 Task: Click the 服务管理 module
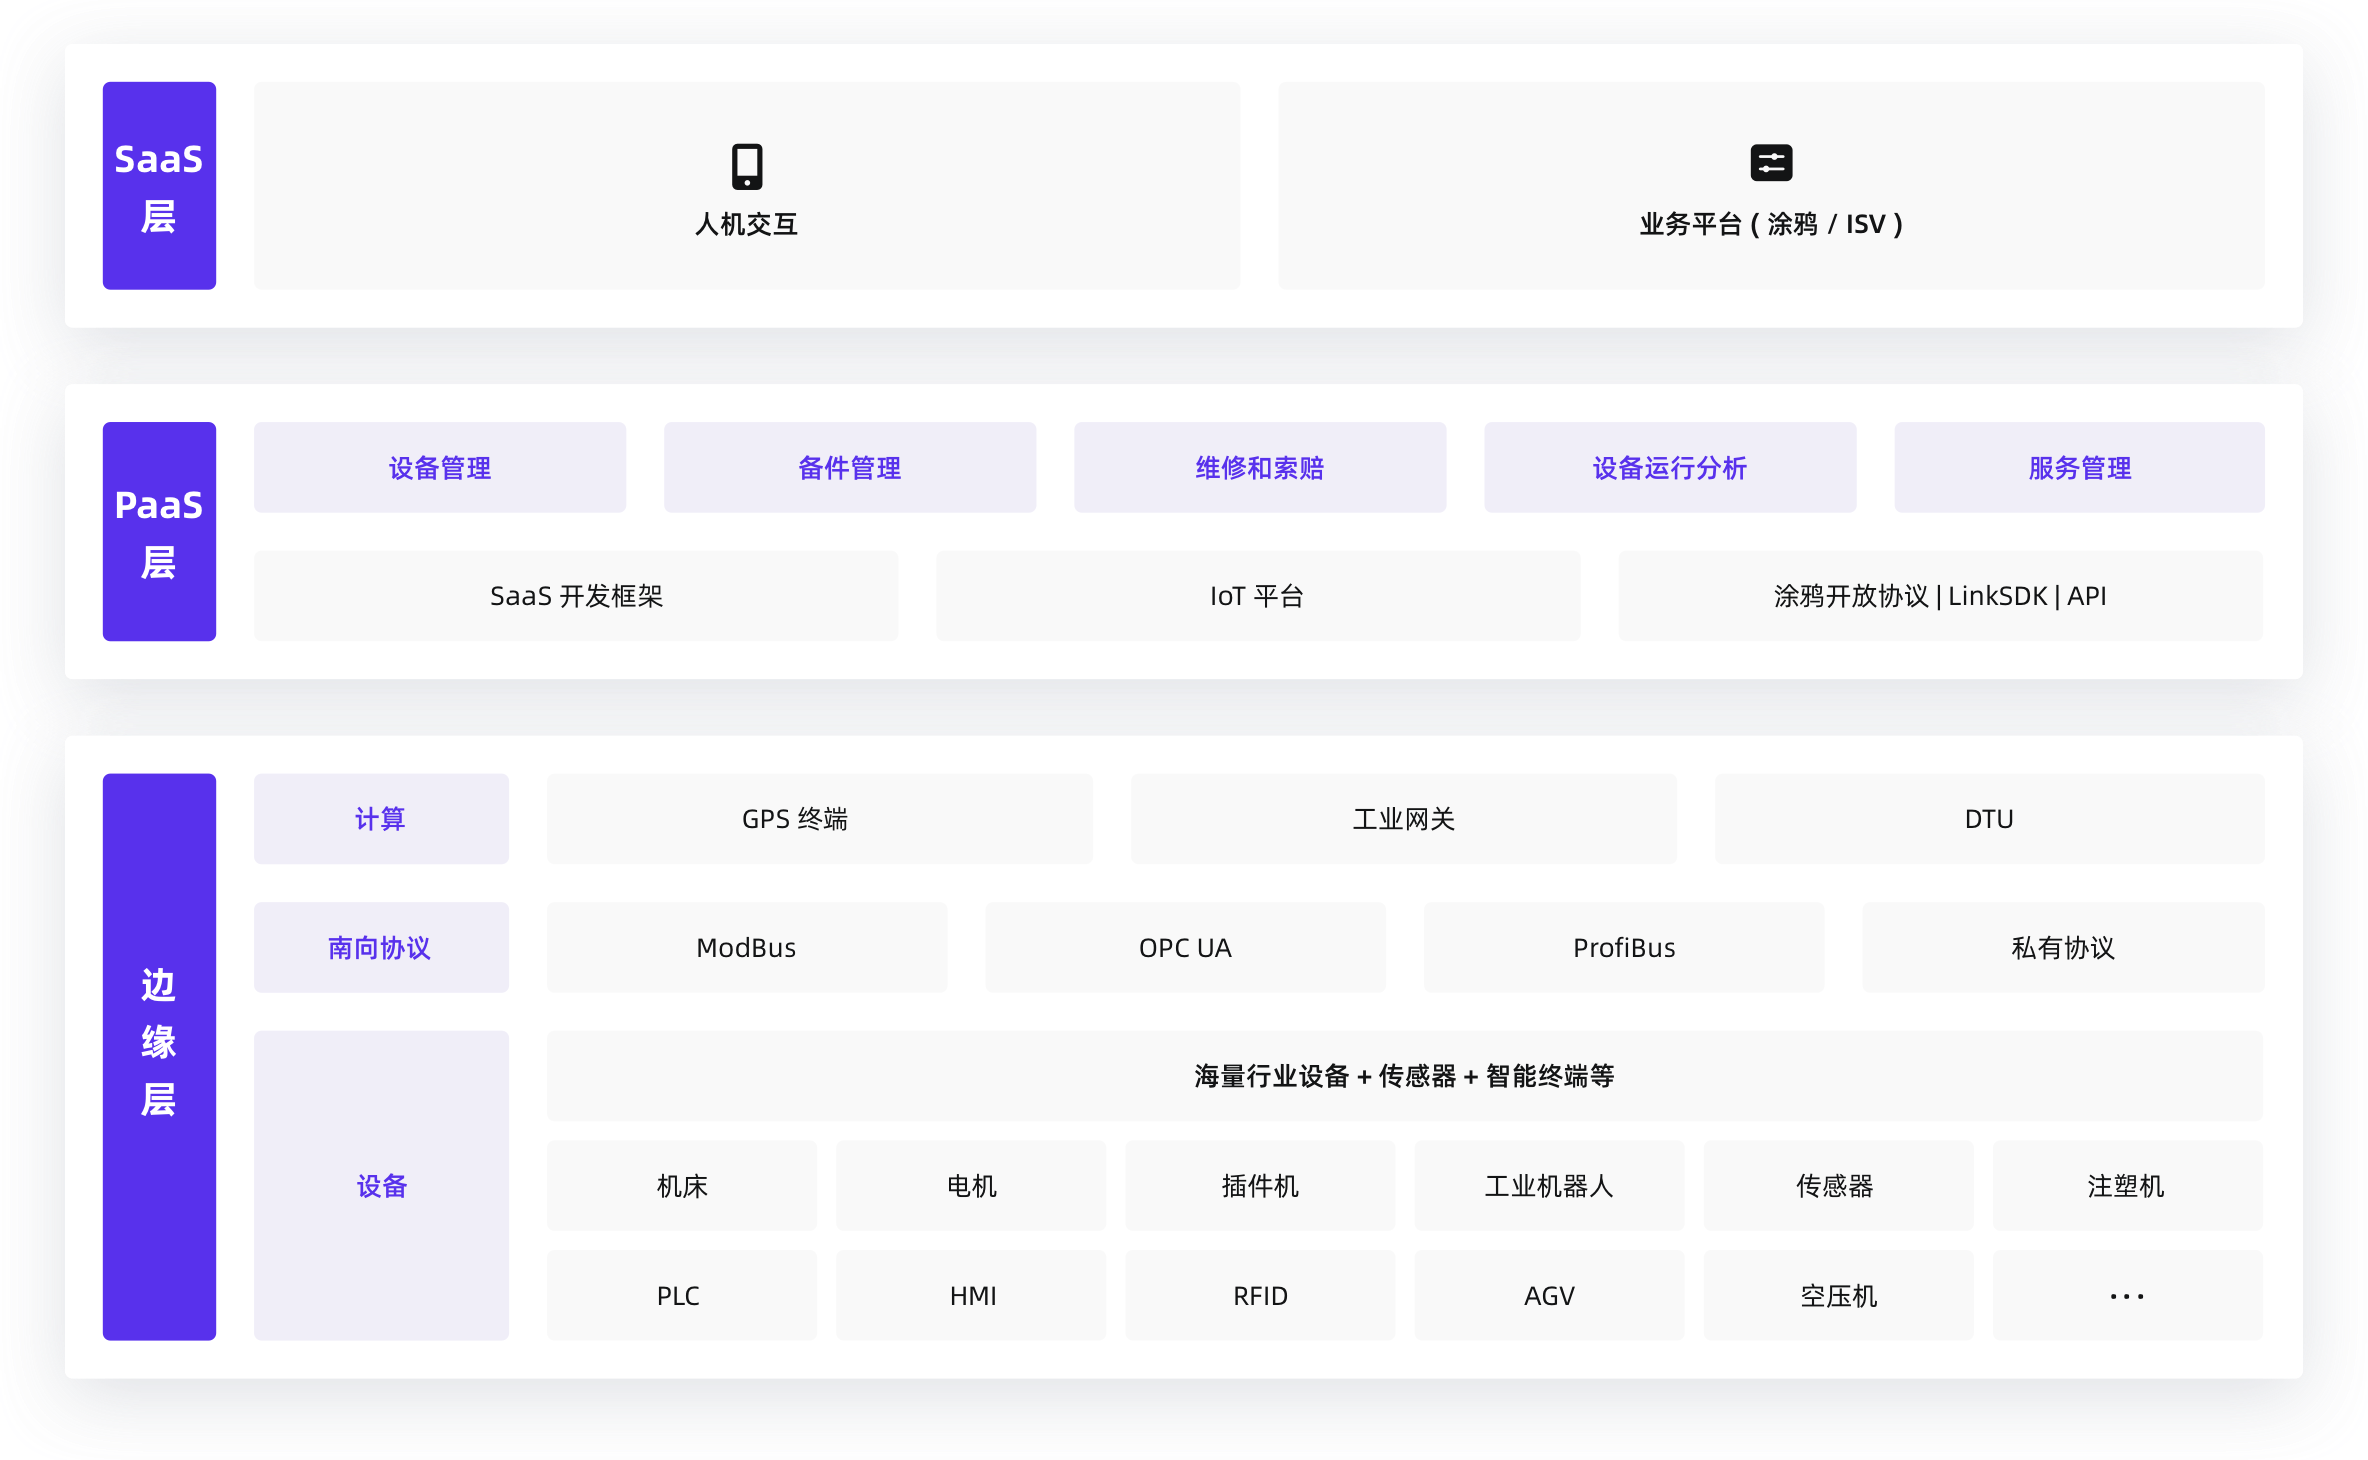pos(2079,467)
